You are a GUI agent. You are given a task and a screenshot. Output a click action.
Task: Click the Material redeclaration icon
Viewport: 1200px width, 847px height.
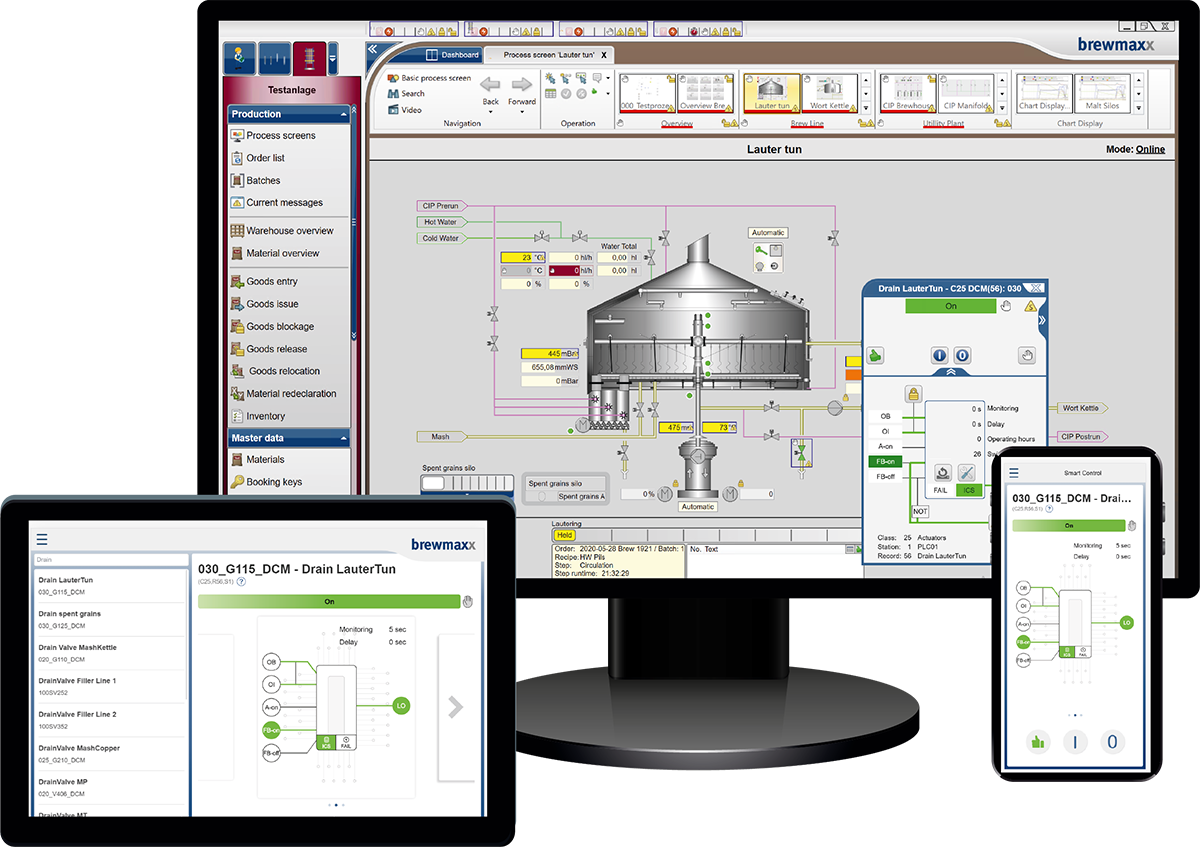tap(238, 393)
